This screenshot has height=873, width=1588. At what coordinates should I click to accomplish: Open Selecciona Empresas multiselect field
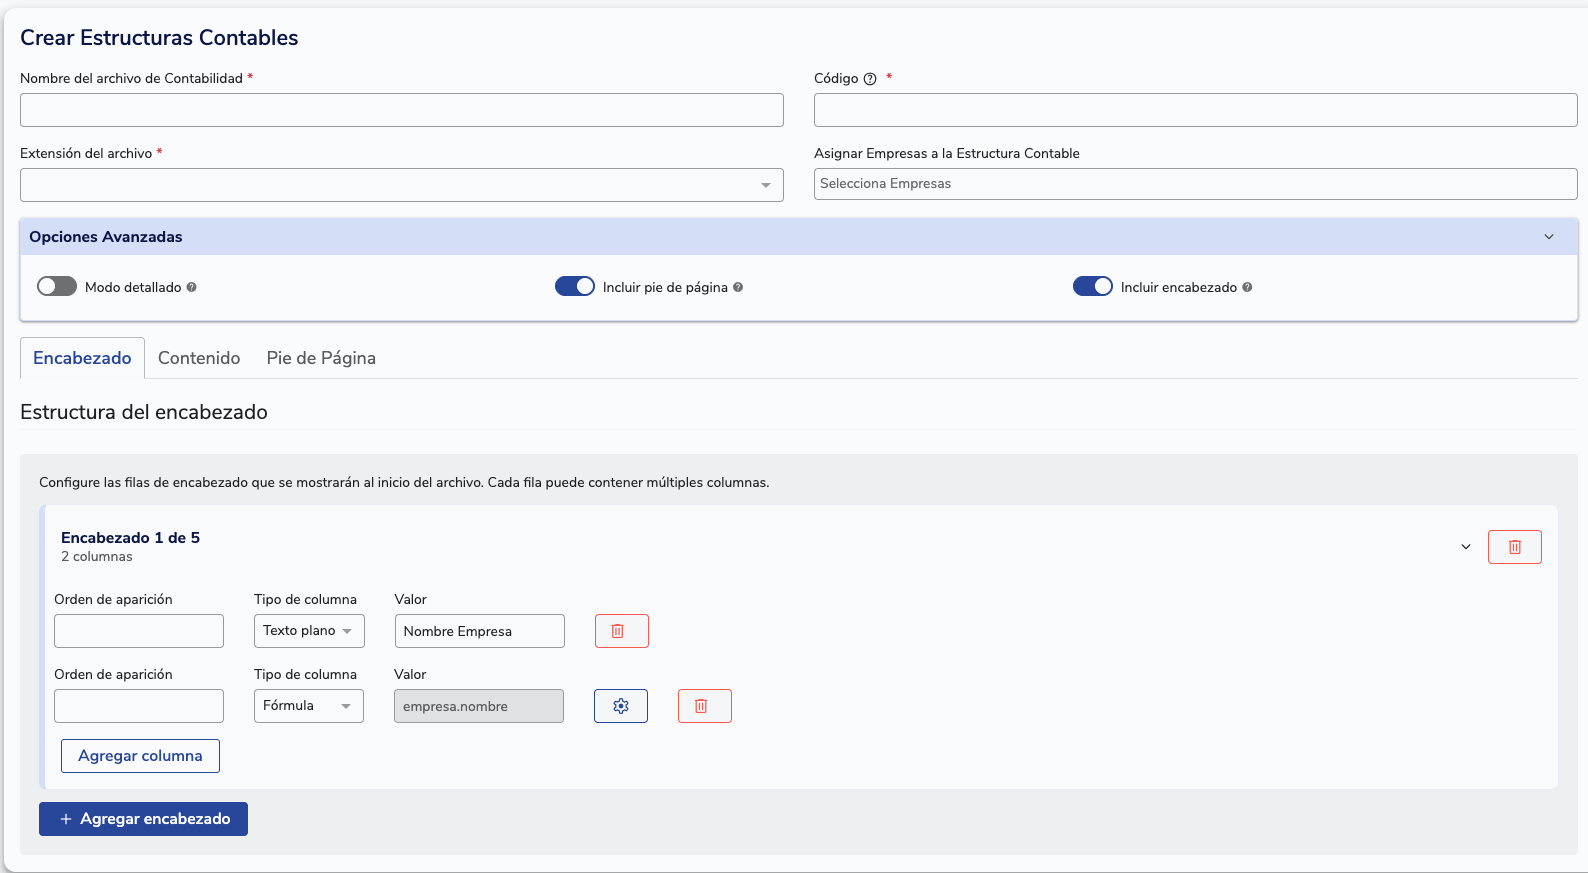1196,184
